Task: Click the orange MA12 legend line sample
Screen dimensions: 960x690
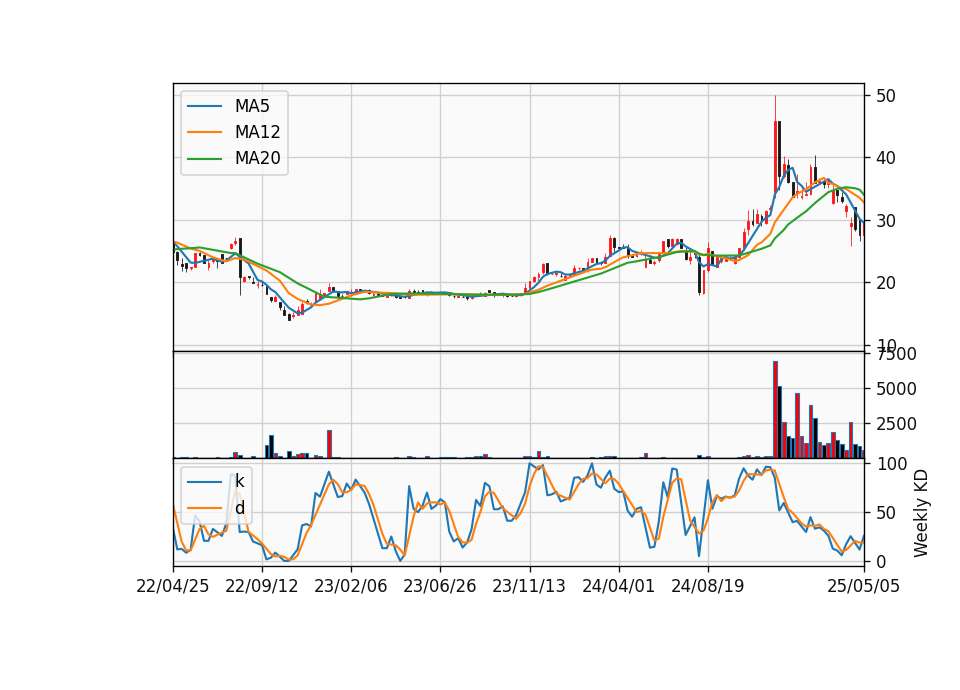Action: pos(204,132)
